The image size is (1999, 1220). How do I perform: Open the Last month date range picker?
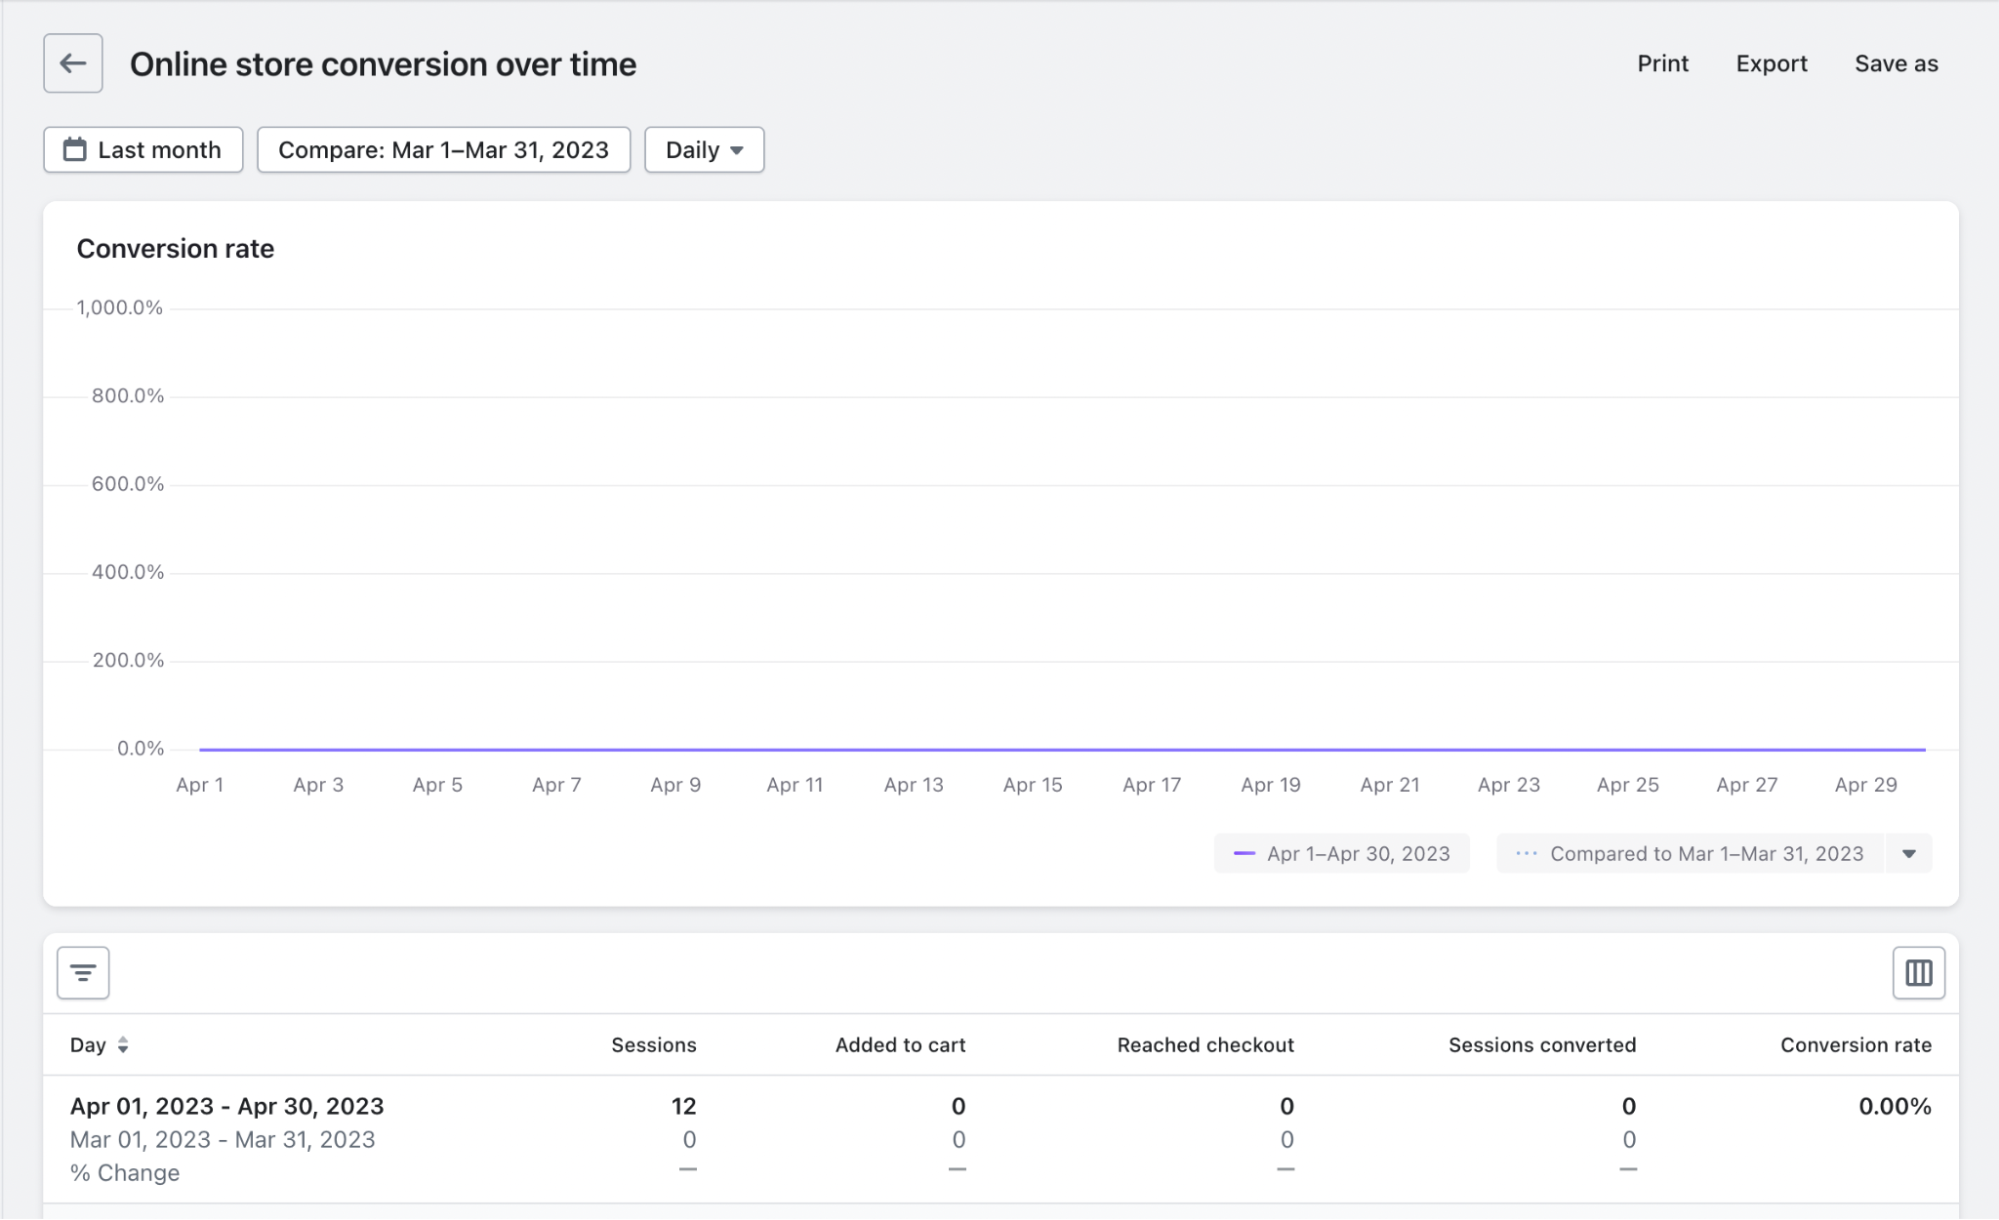(x=143, y=150)
